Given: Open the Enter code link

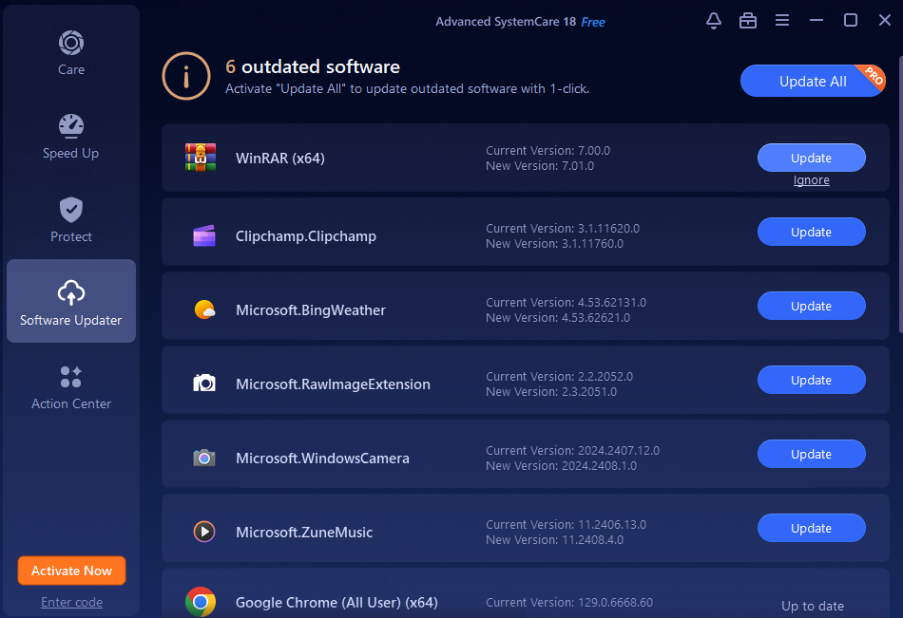Looking at the screenshot, I should point(71,602).
